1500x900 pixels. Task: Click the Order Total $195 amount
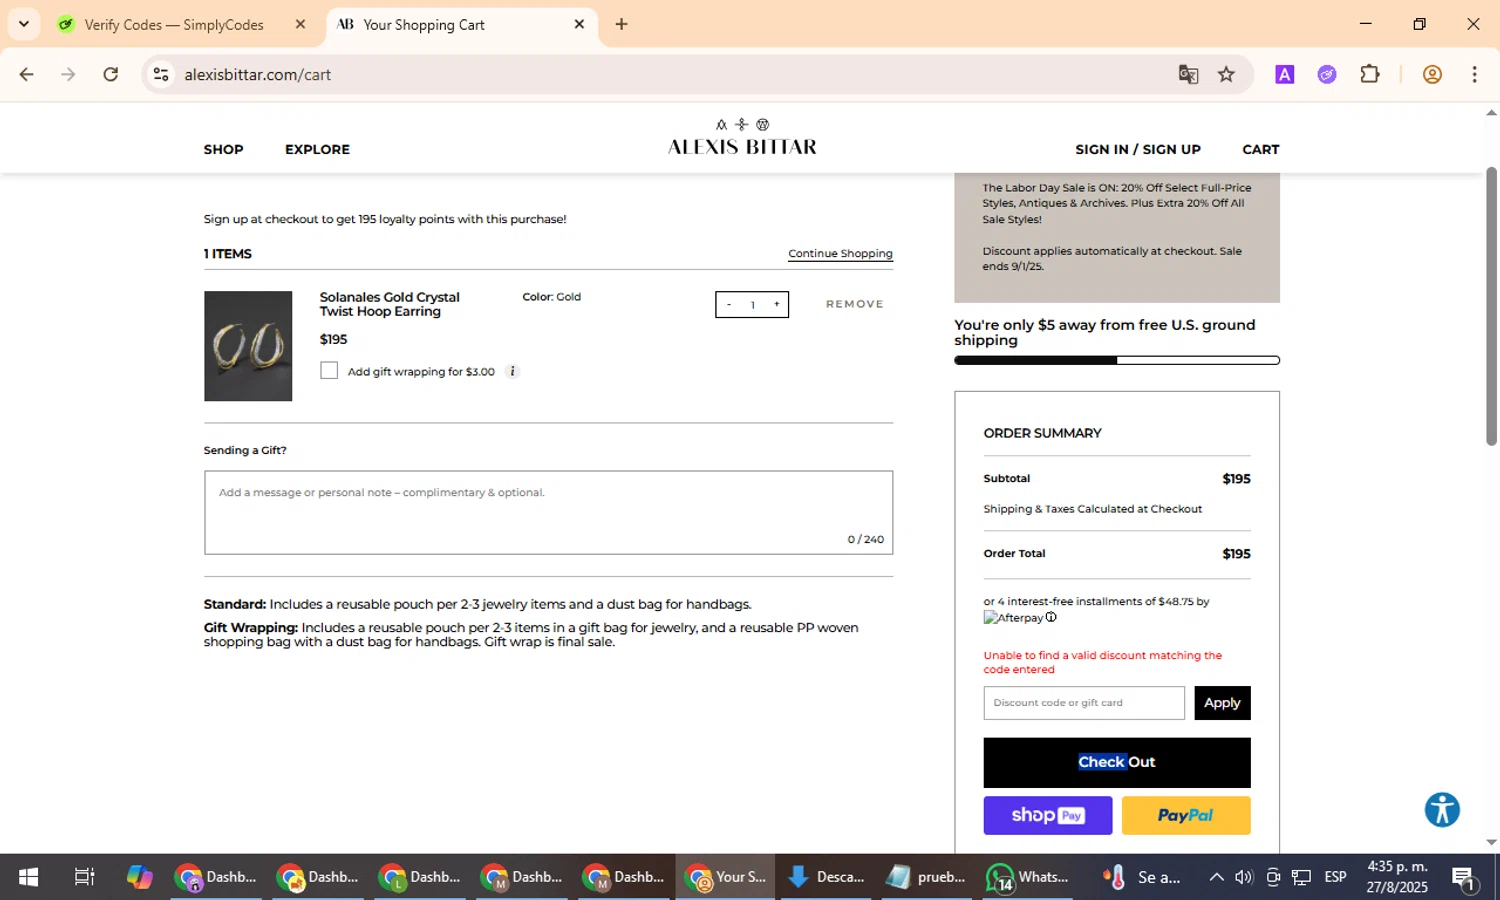pos(1236,554)
